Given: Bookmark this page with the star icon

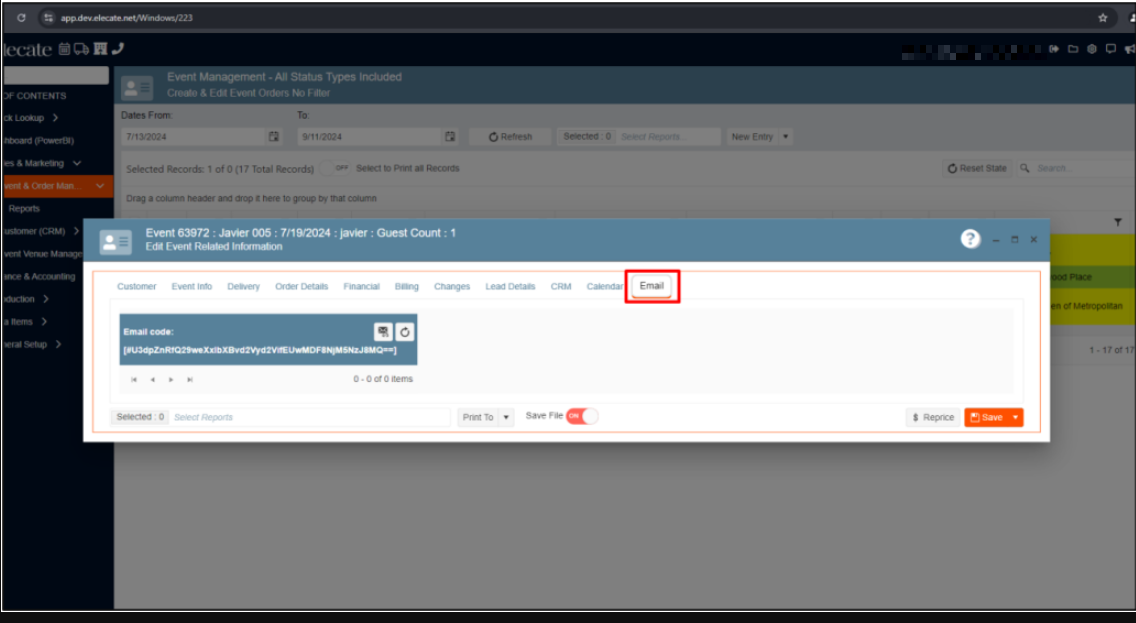Looking at the screenshot, I should [x=1102, y=18].
